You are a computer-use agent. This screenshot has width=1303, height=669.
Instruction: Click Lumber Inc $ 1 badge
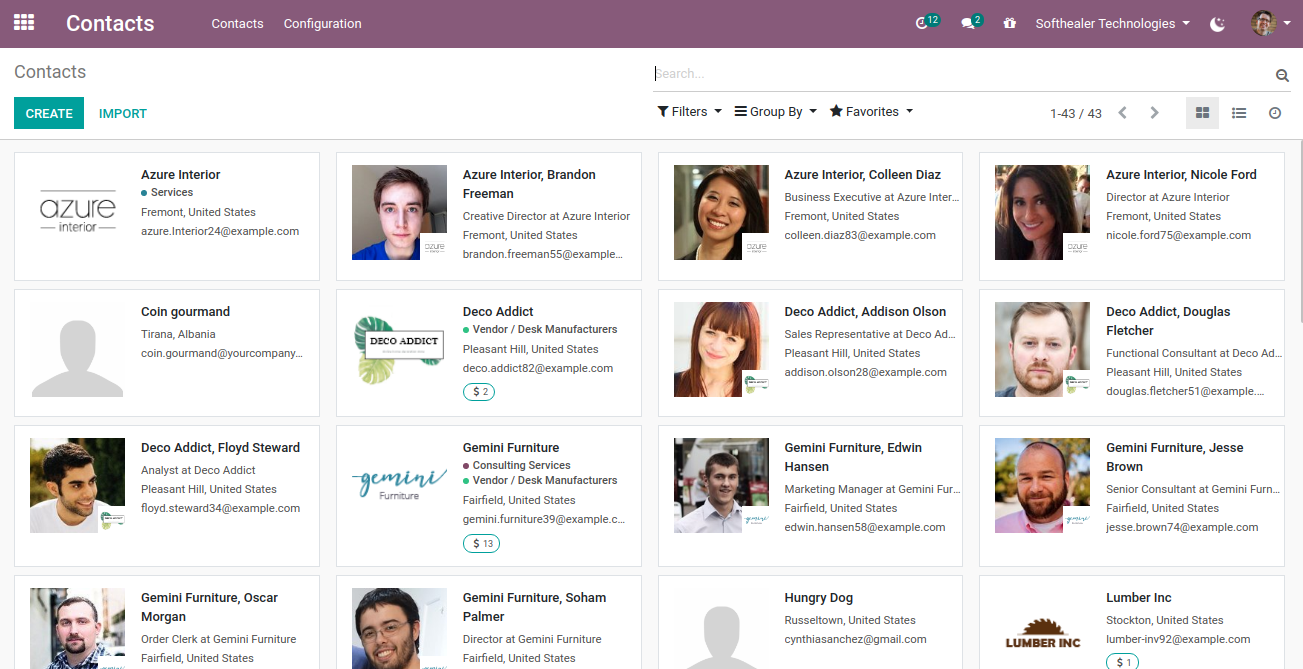[1122, 662]
